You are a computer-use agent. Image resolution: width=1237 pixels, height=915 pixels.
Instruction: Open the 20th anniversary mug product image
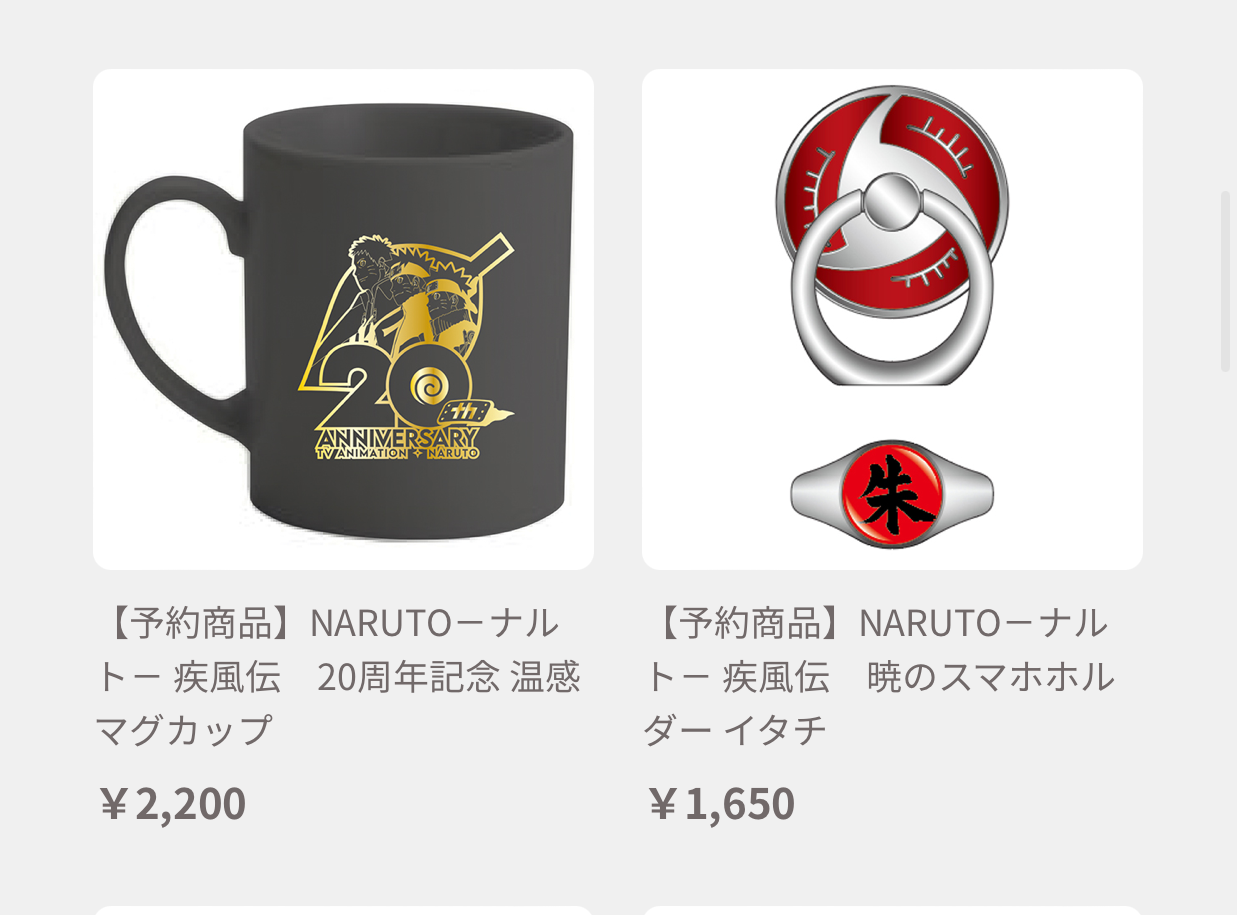pos(343,319)
